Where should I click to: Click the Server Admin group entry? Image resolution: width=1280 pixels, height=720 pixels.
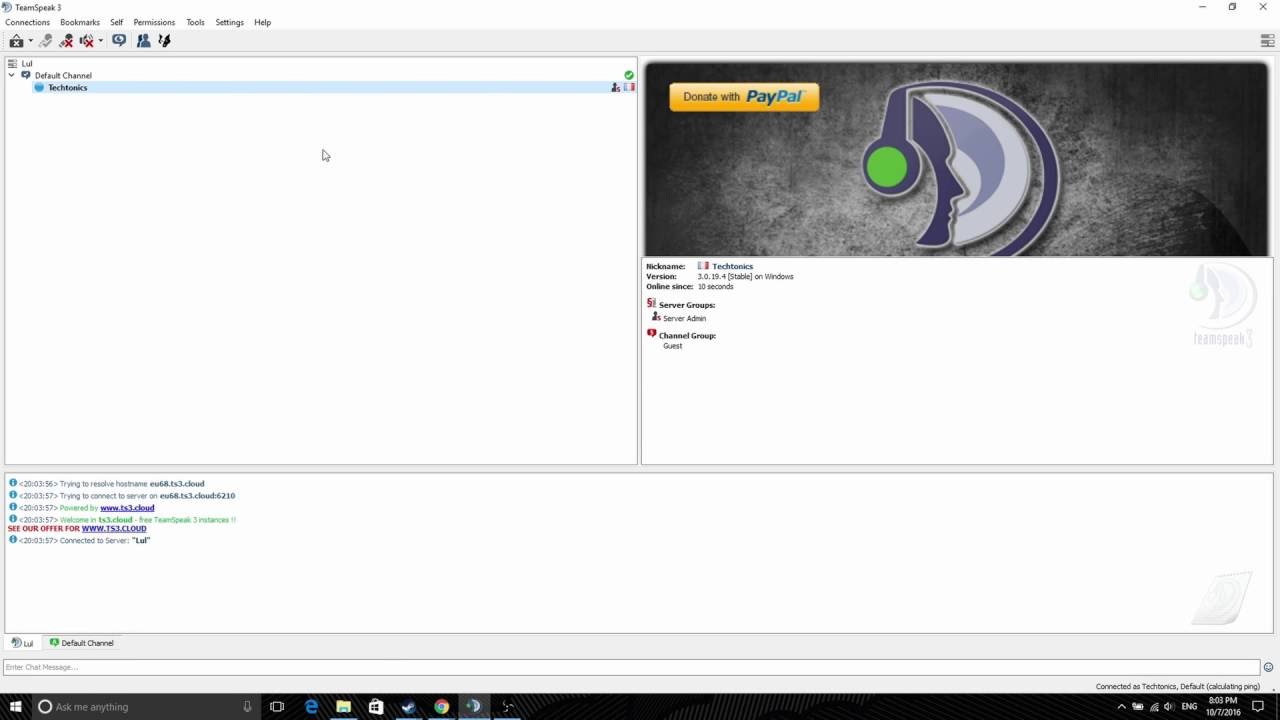(x=684, y=318)
